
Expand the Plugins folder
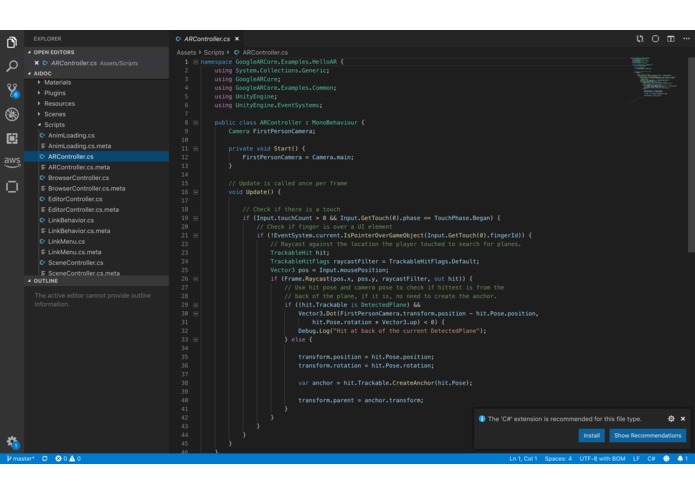coord(39,93)
